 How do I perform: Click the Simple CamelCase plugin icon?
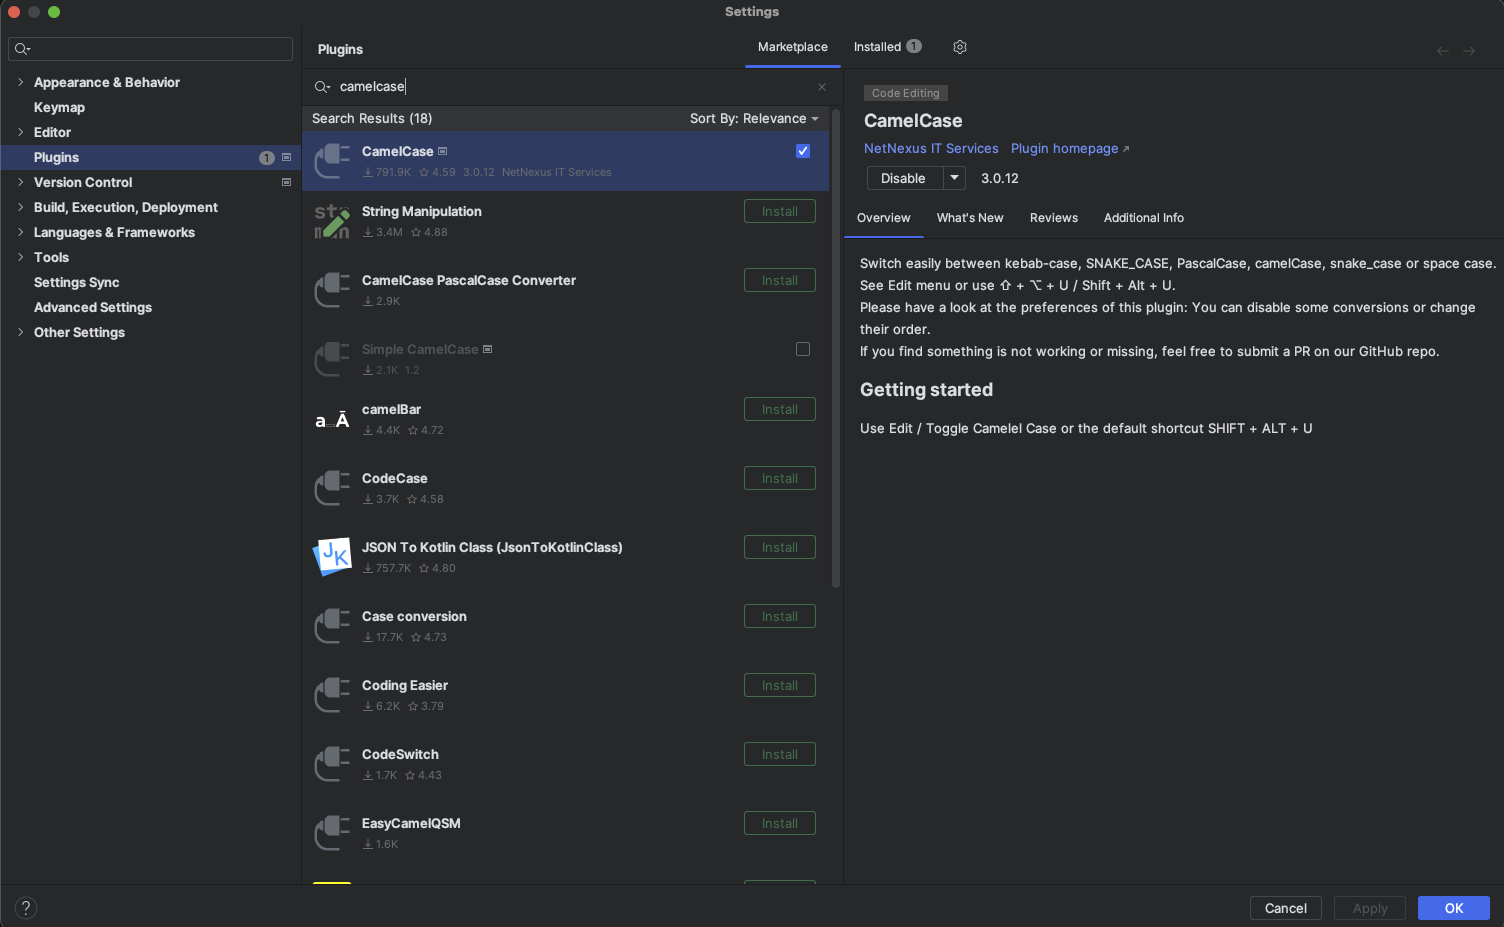[x=332, y=359]
